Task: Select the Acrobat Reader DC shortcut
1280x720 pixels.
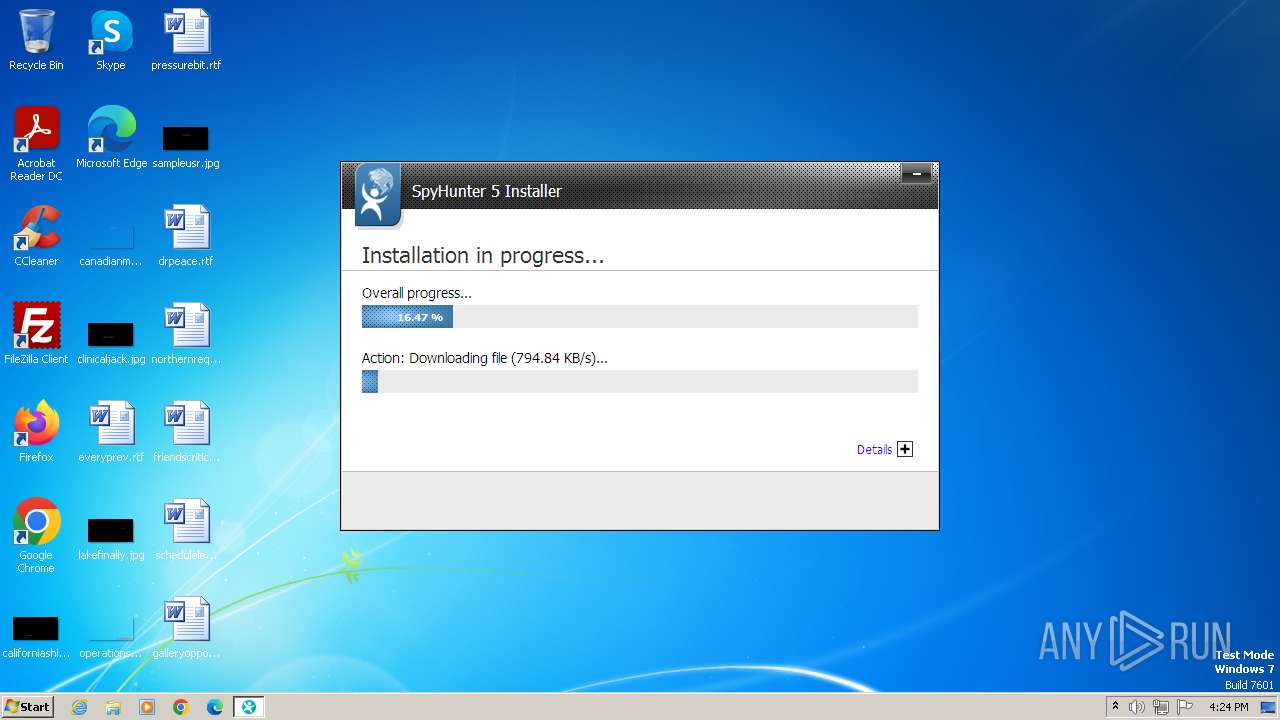Action: tap(36, 144)
